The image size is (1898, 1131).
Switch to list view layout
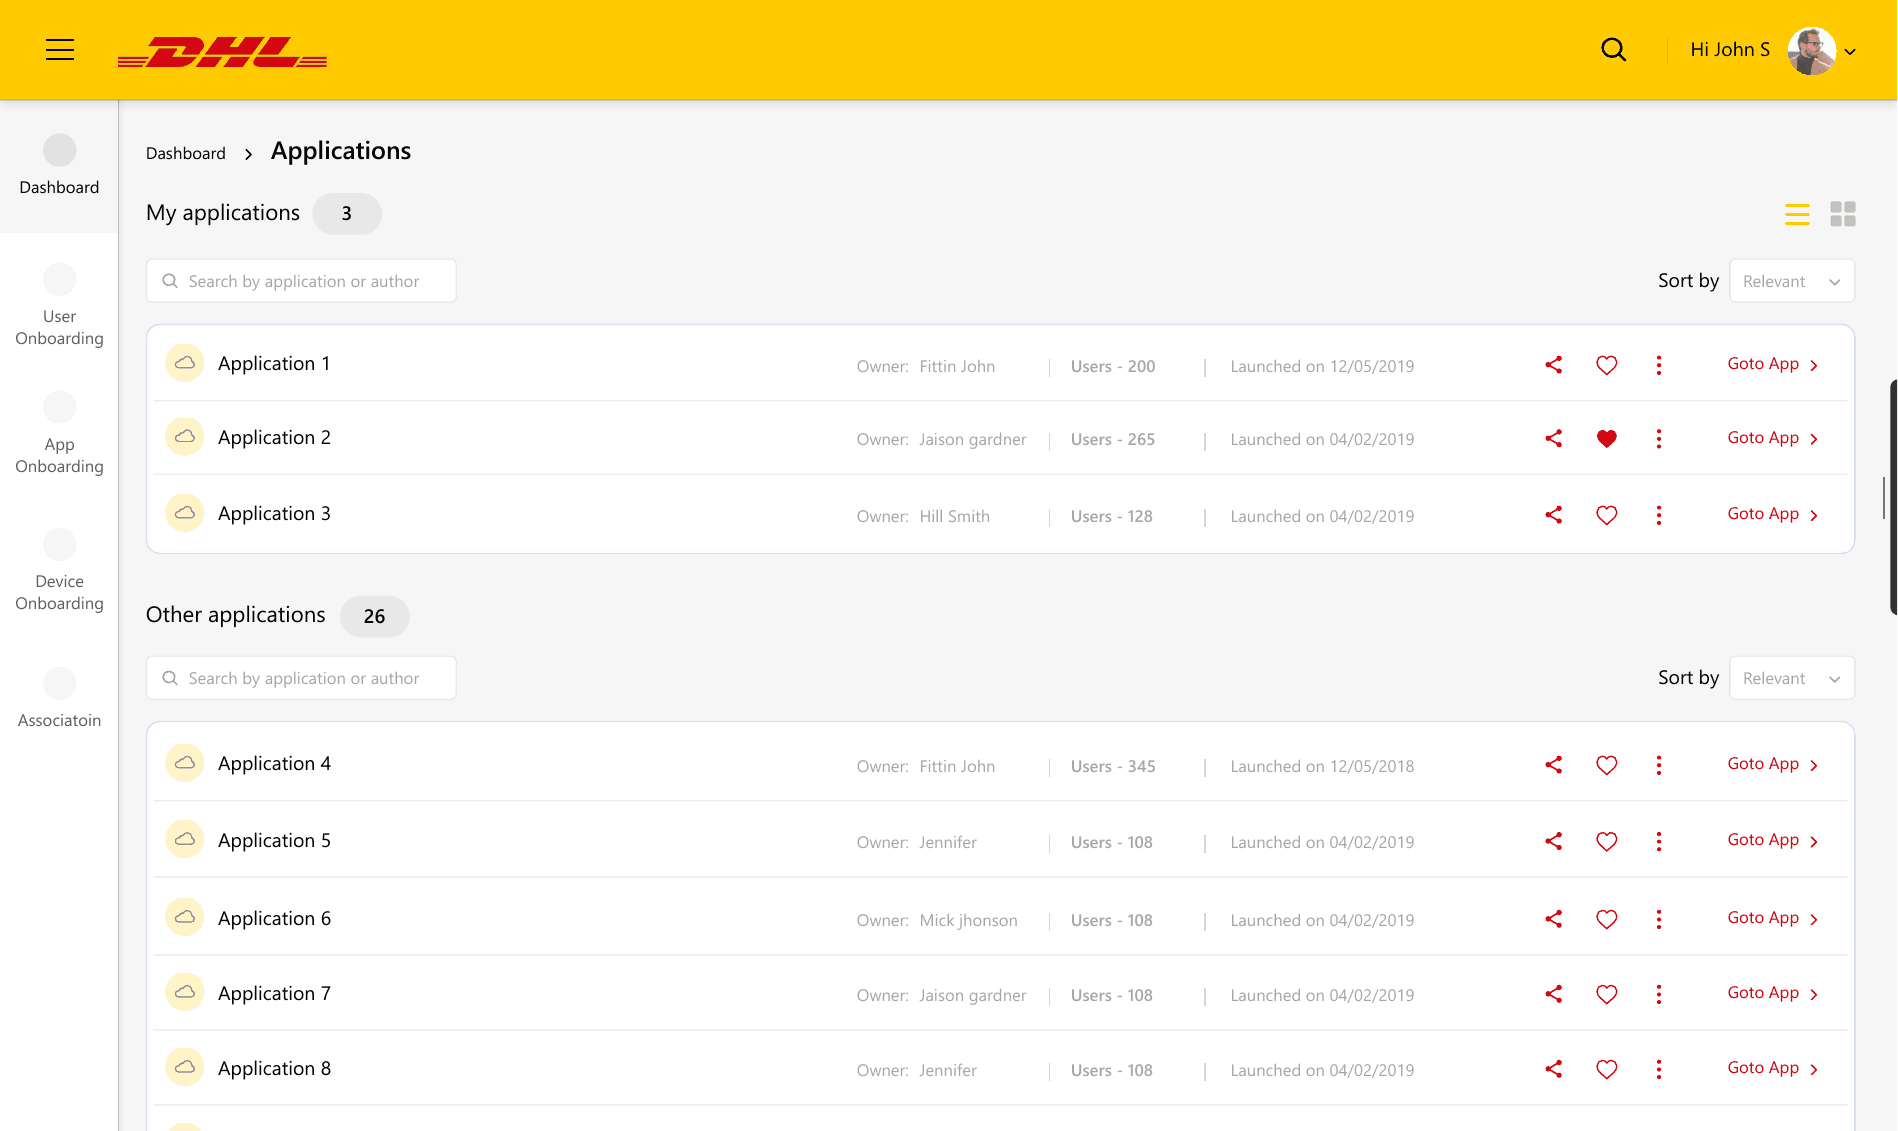tap(1797, 214)
